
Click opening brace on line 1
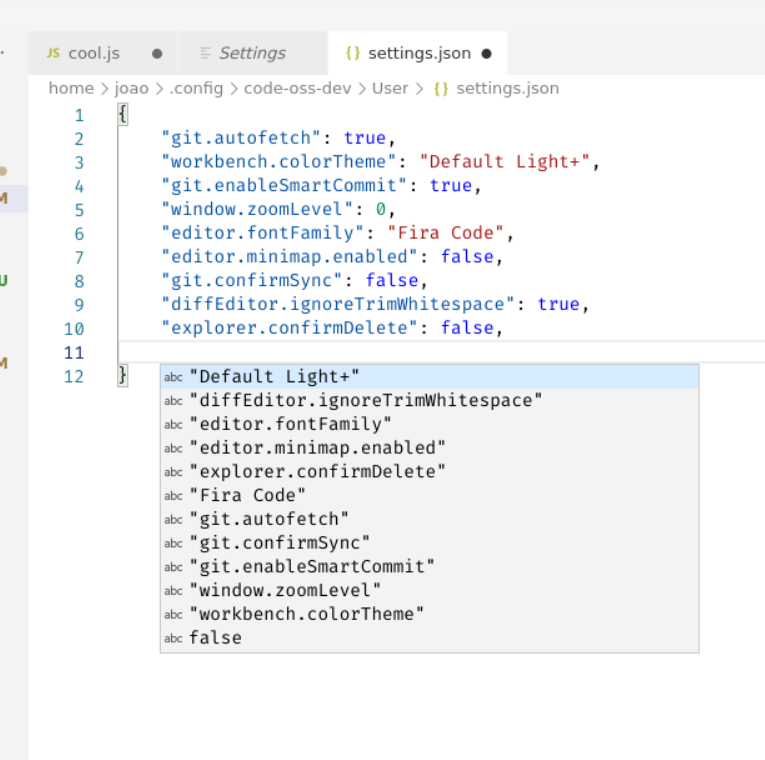pyautogui.click(x=122, y=115)
